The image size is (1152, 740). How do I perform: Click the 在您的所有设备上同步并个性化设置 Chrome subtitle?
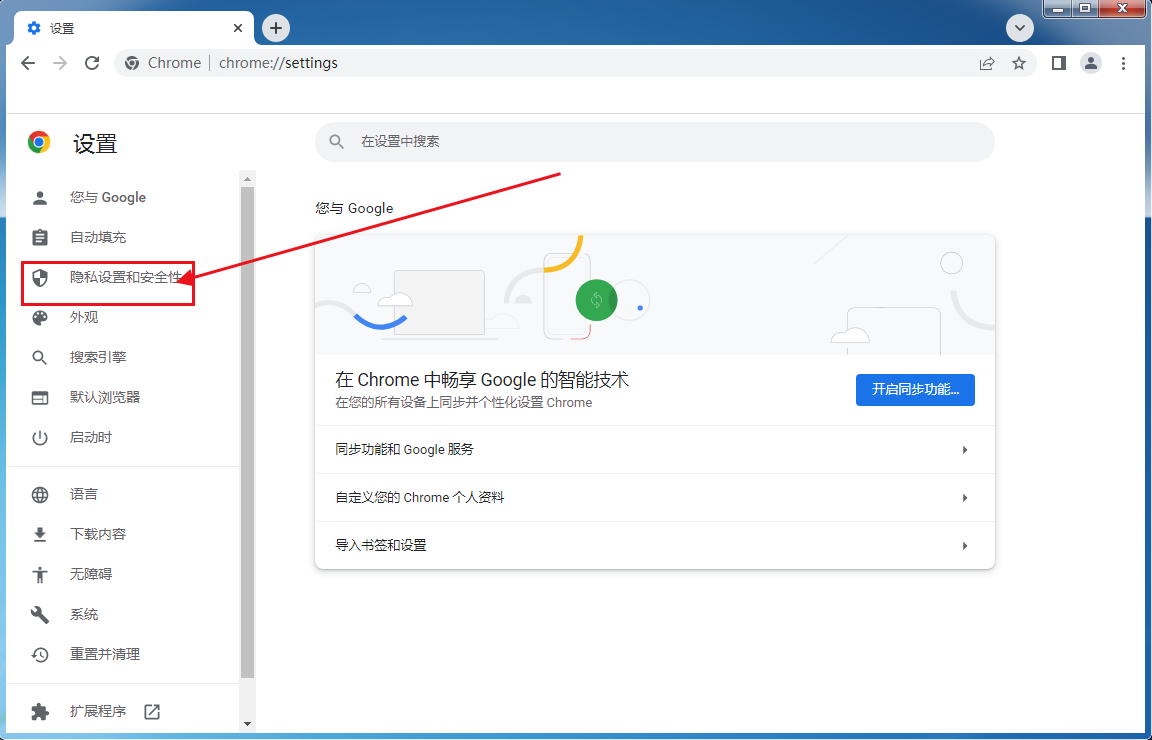(x=464, y=403)
